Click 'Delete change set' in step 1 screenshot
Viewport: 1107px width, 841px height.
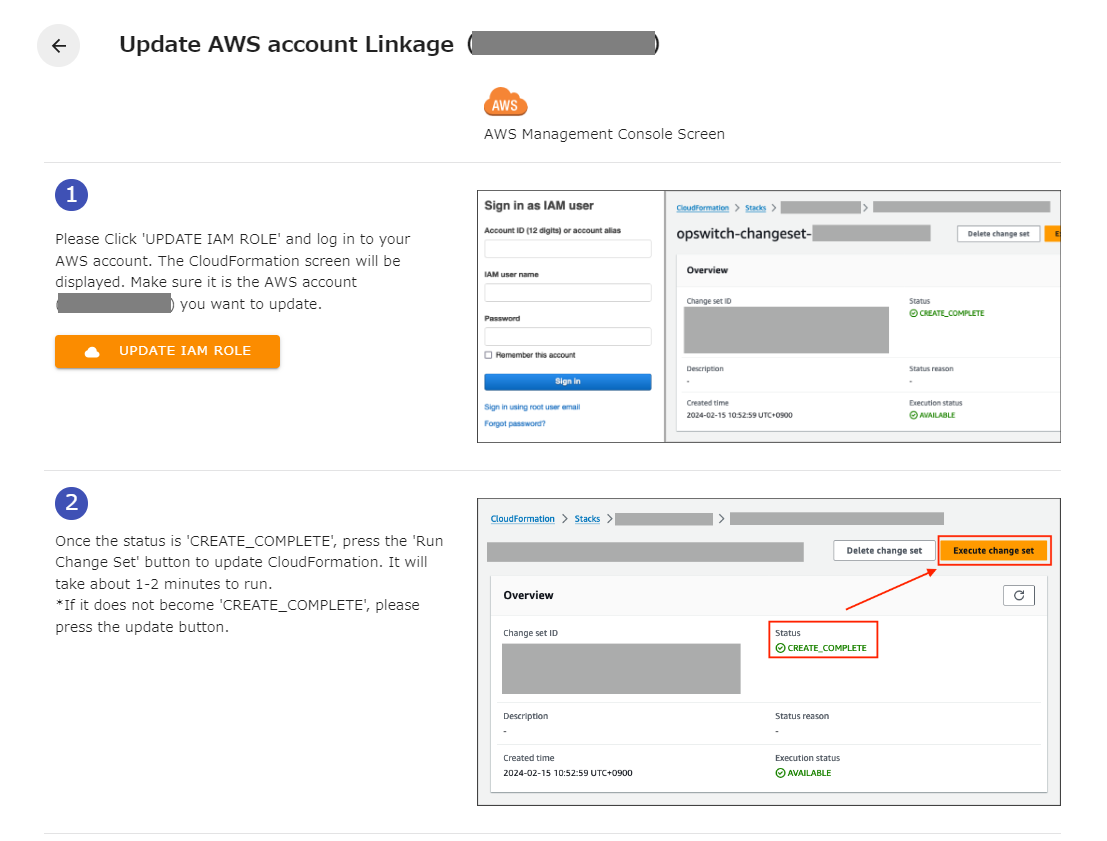click(998, 234)
